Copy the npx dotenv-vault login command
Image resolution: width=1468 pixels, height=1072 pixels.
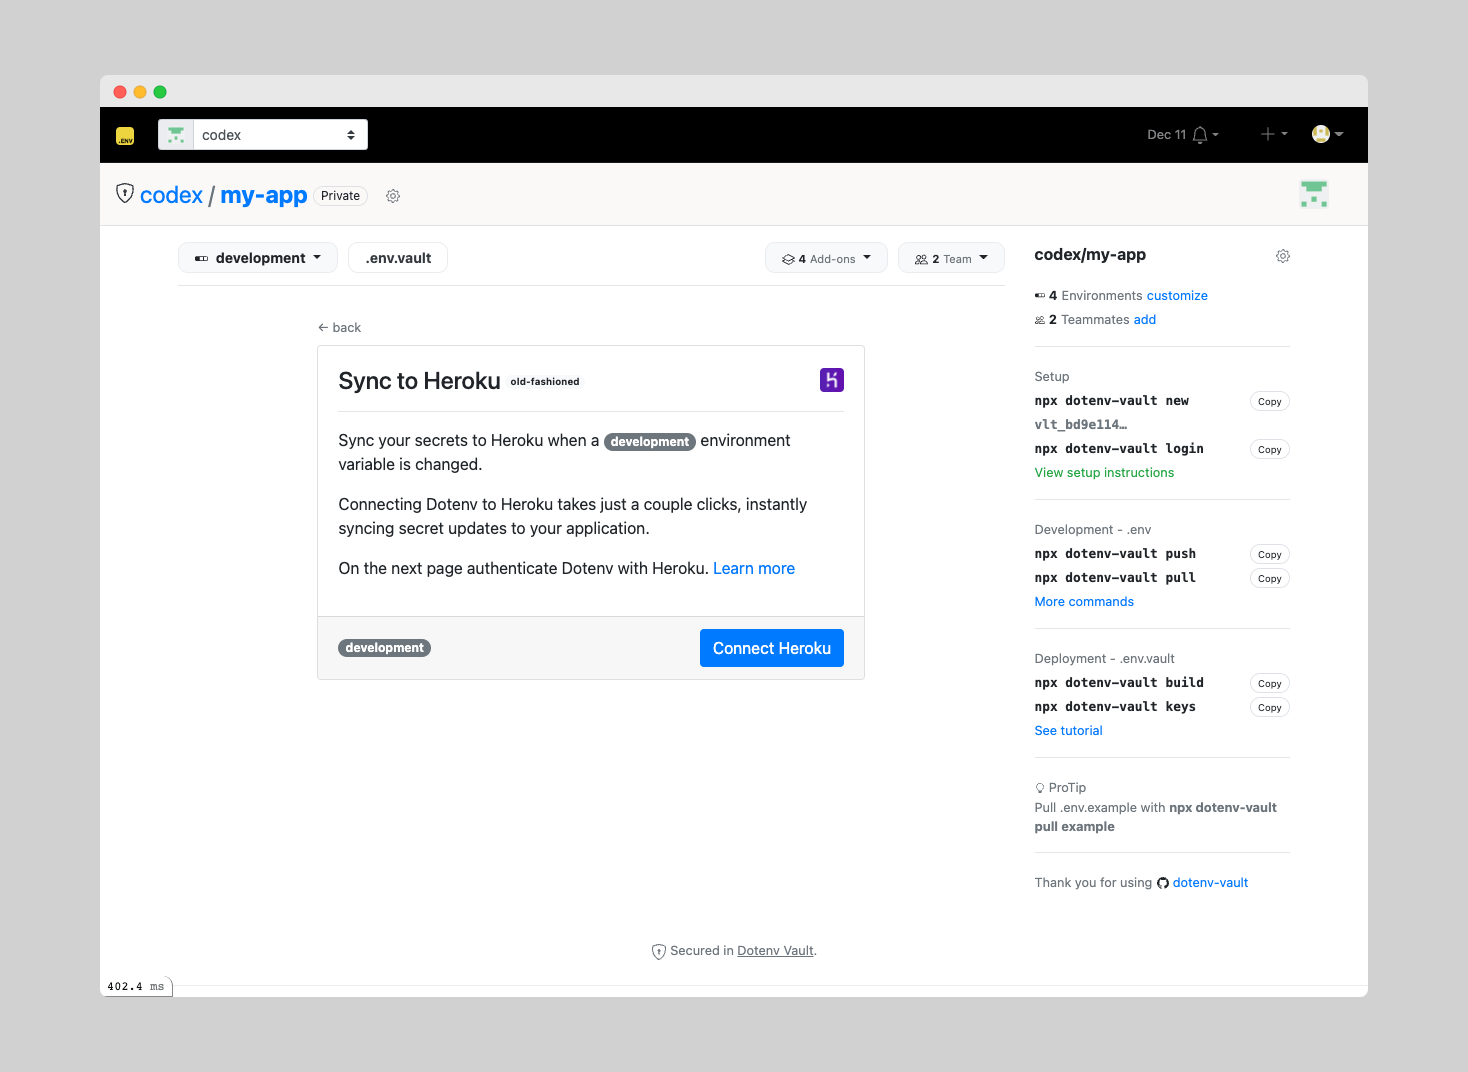point(1270,449)
